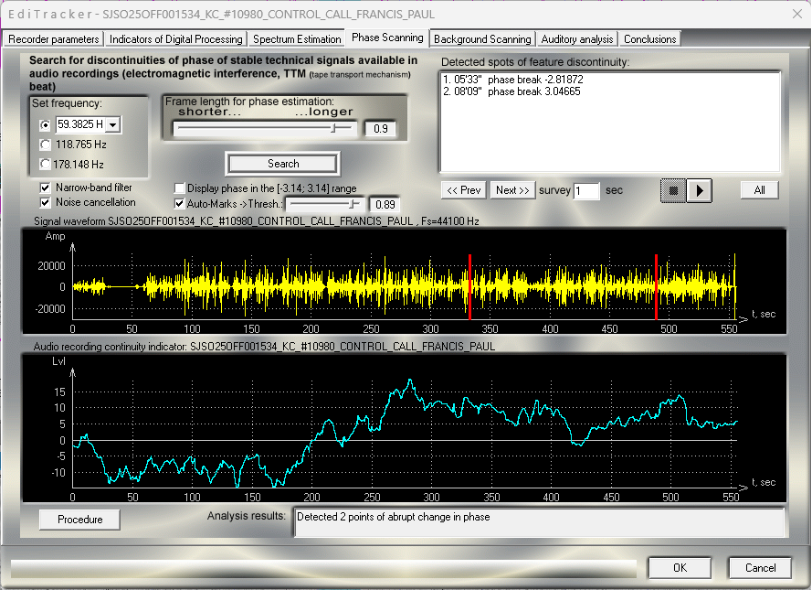The height and width of the screenshot is (590, 811).
Task: Switch to the Spectrum Estimation tab
Action: [x=297, y=39]
